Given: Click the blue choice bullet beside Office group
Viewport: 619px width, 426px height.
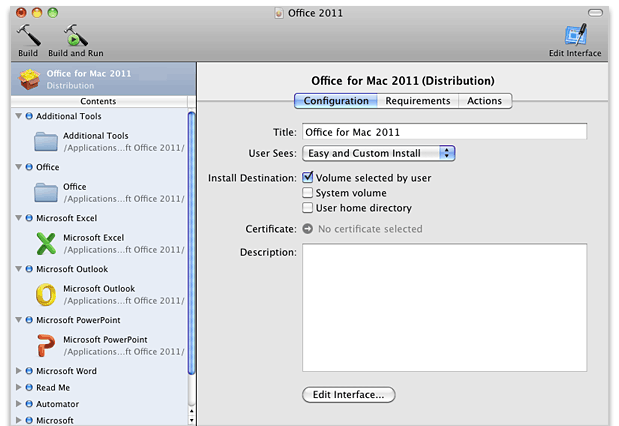Looking at the screenshot, I should tap(29, 167).
